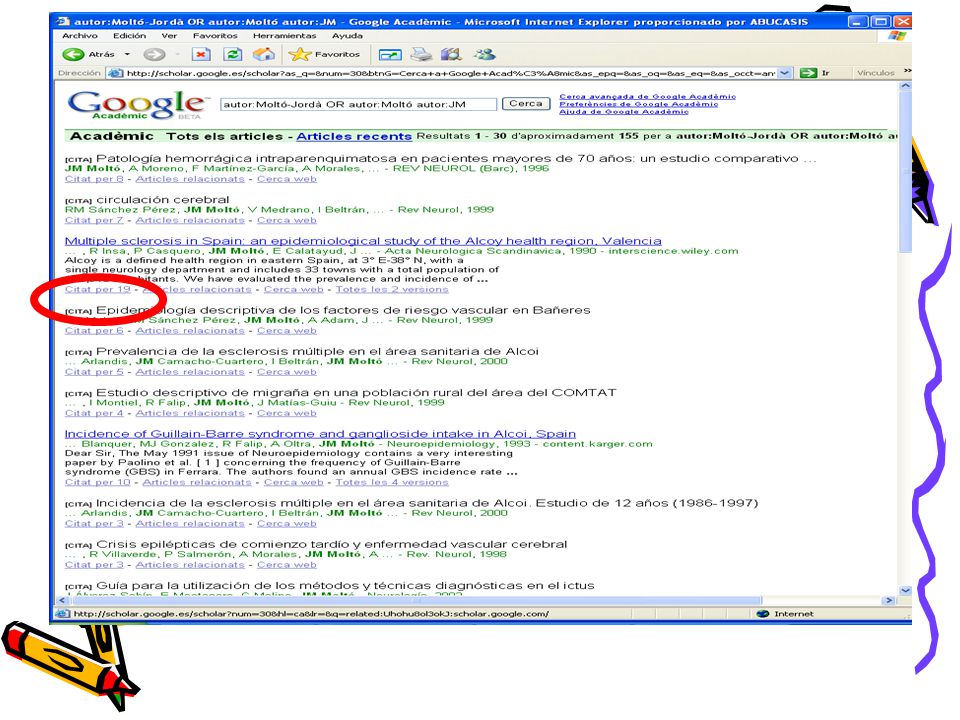Open the Herramientas menu
The image size is (960, 720).
[284, 36]
